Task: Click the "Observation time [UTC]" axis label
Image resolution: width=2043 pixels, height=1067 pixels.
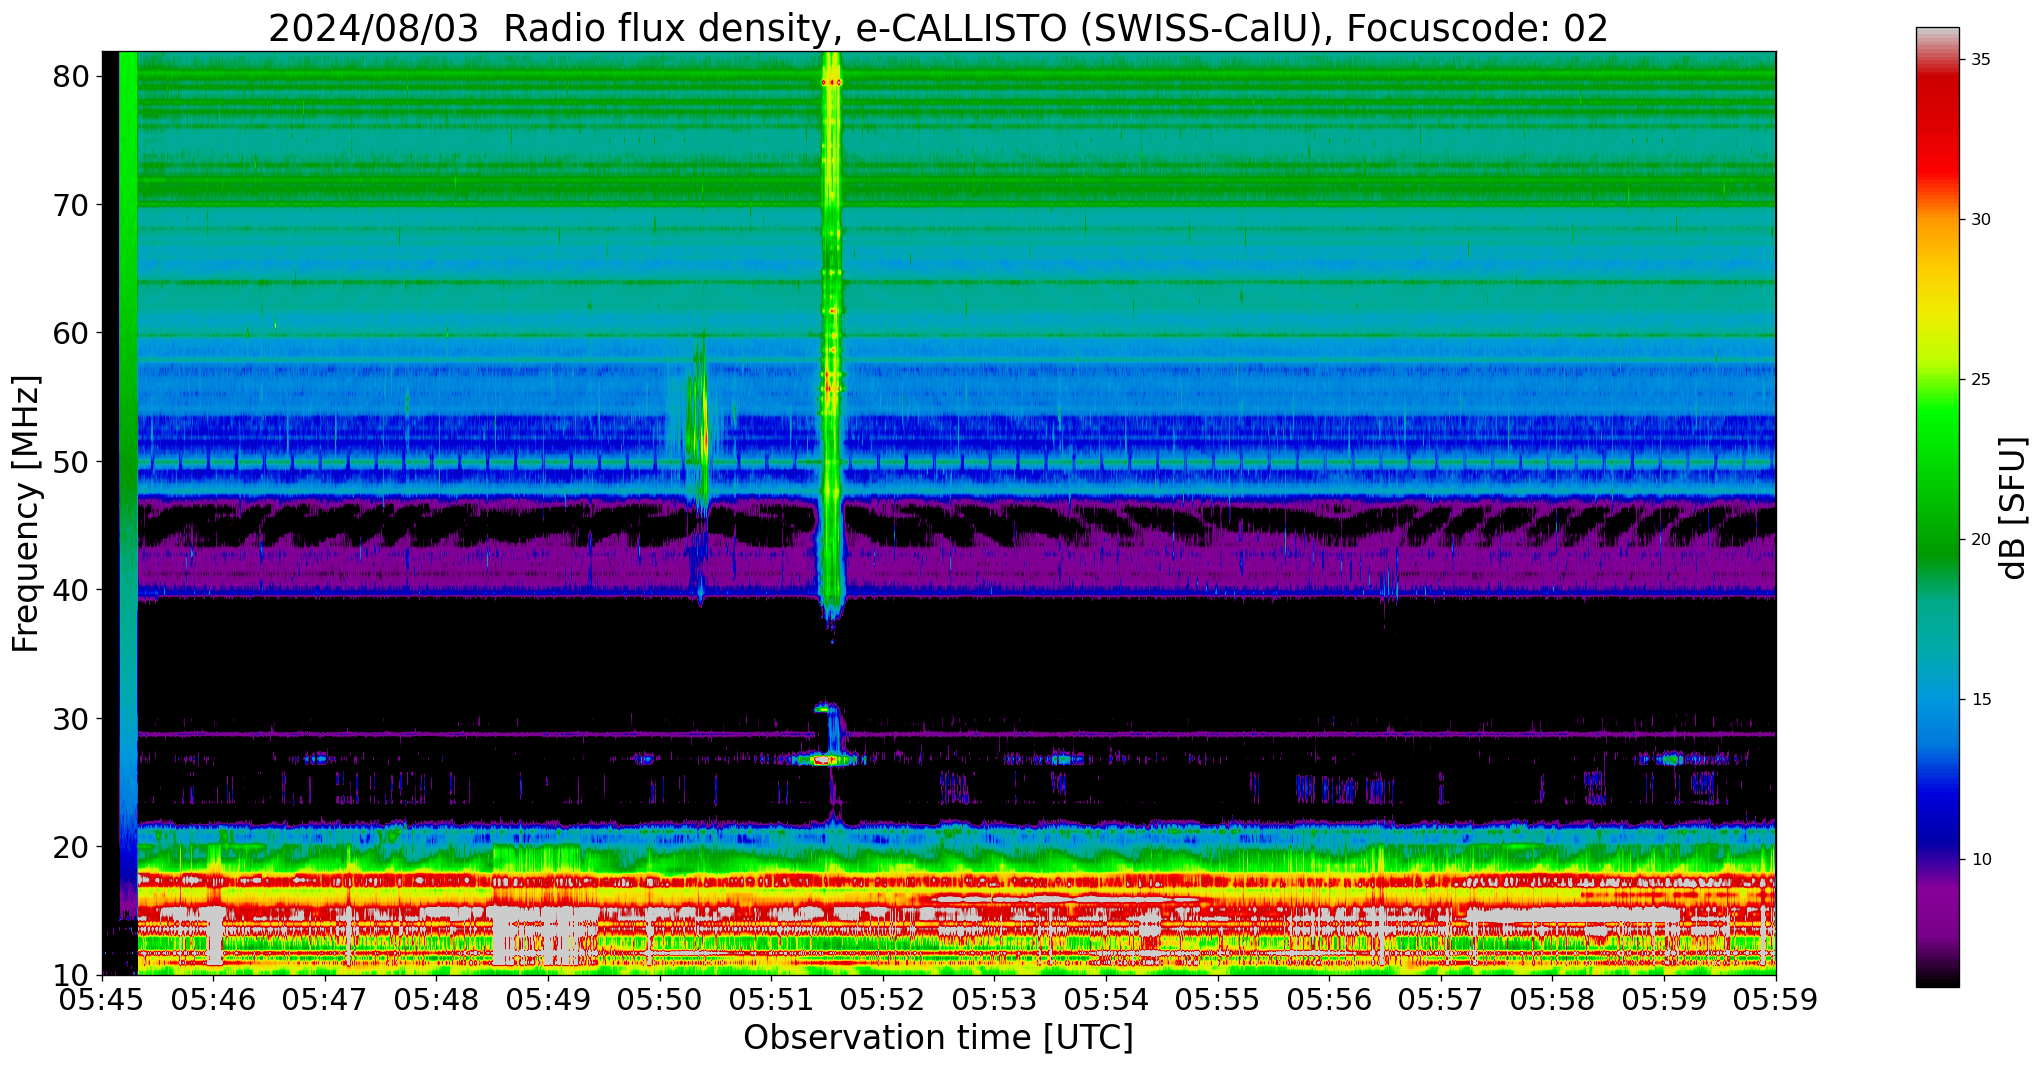Action: tap(938, 1037)
